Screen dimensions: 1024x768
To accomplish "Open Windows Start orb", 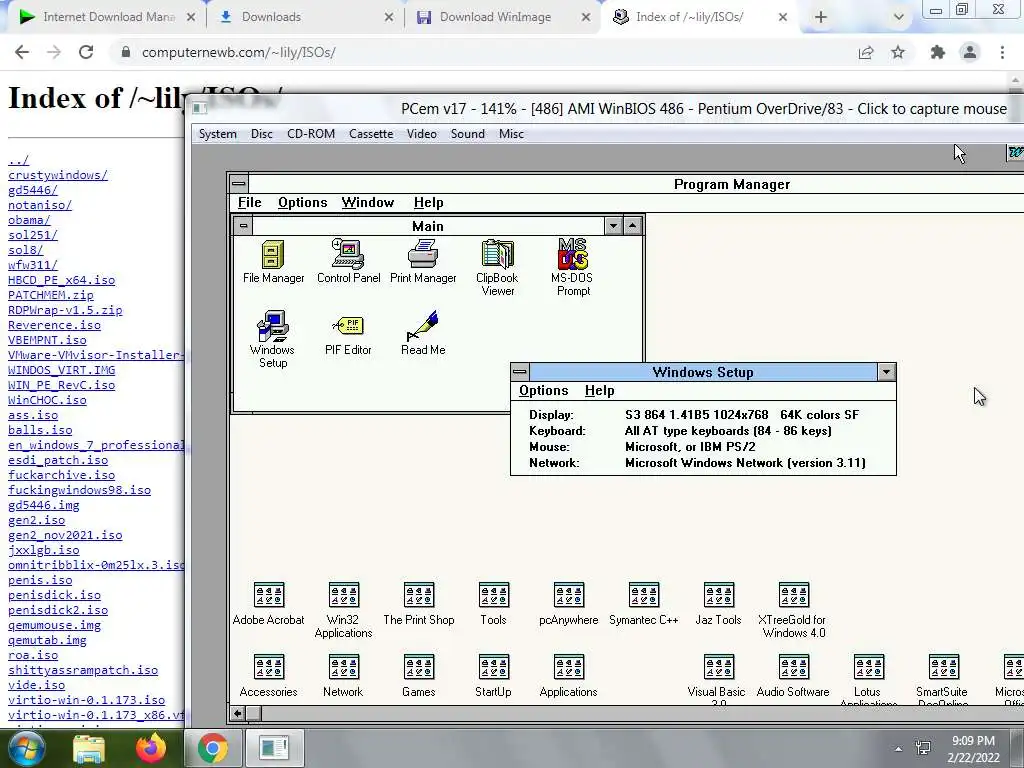I will pos(26,748).
